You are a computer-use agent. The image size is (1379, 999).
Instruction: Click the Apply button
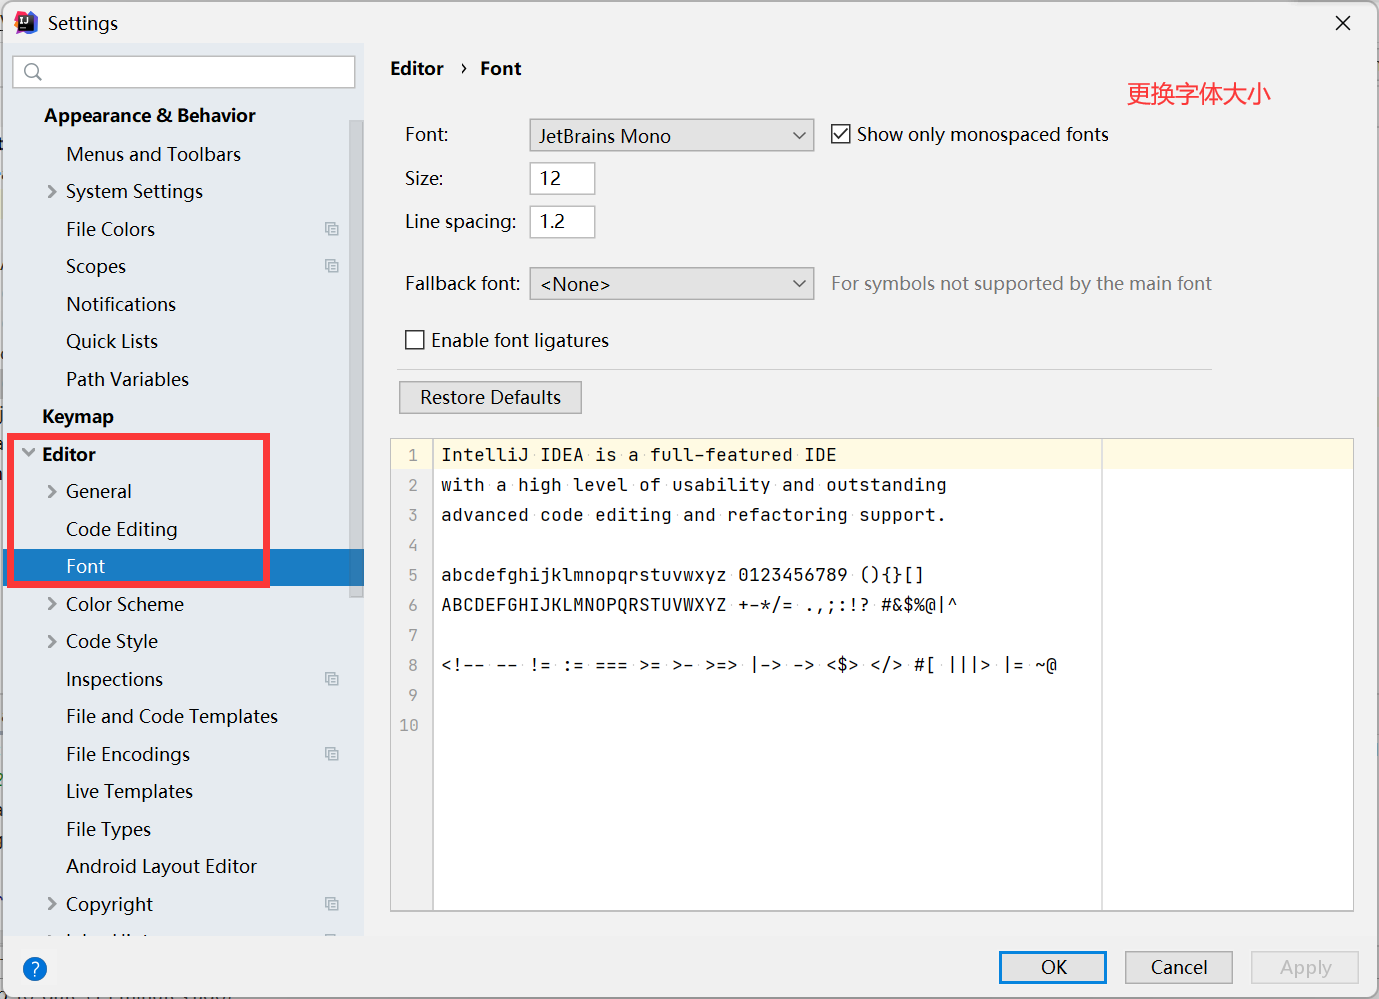point(1305,967)
